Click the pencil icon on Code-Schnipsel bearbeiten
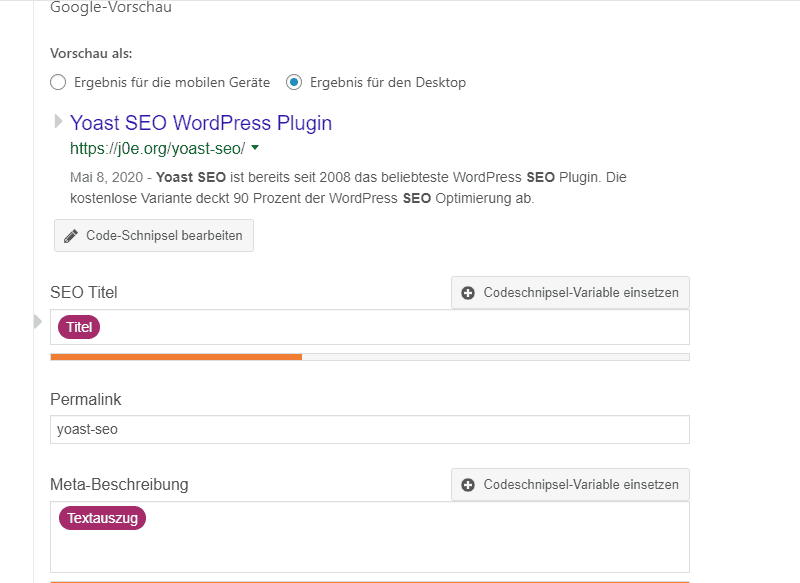Image resolution: width=800 pixels, height=583 pixels. (70, 235)
